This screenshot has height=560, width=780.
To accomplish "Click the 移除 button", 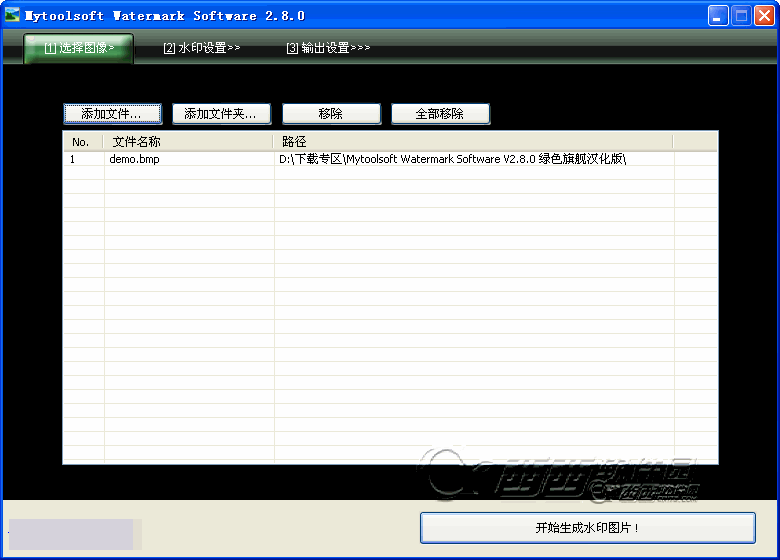I will click(x=331, y=114).
